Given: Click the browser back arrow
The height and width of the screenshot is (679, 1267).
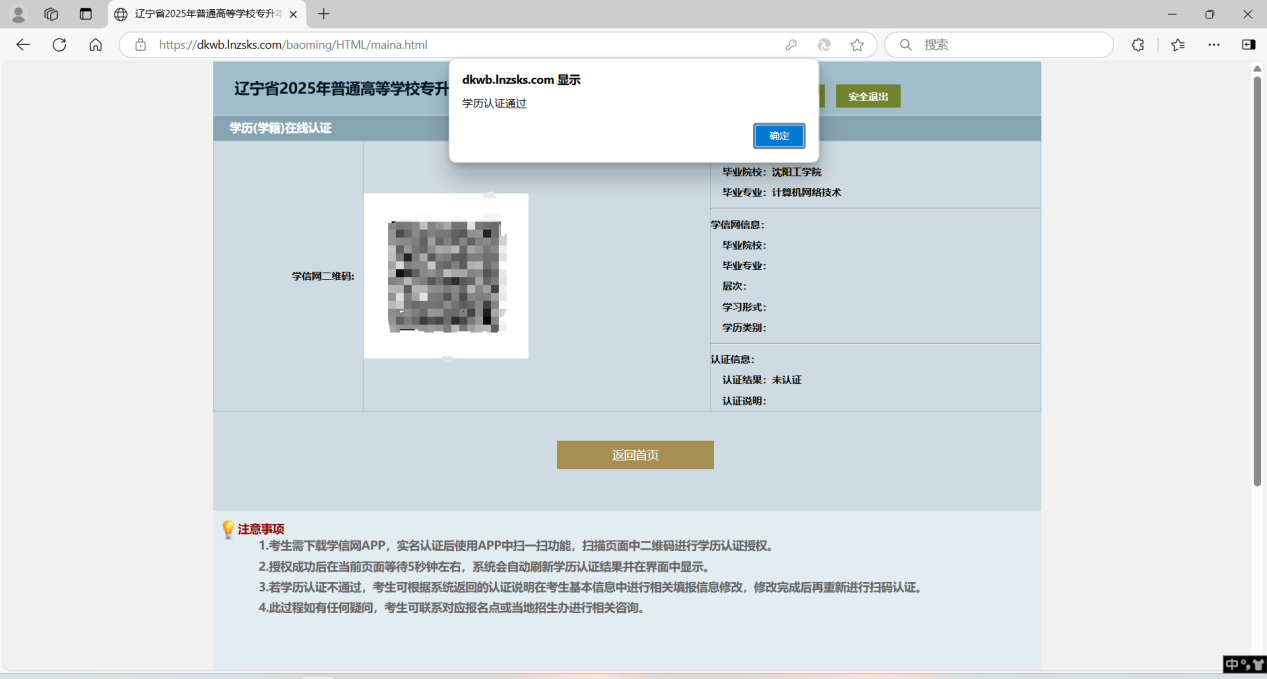Looking at the screenshot, I should [23, 45].
